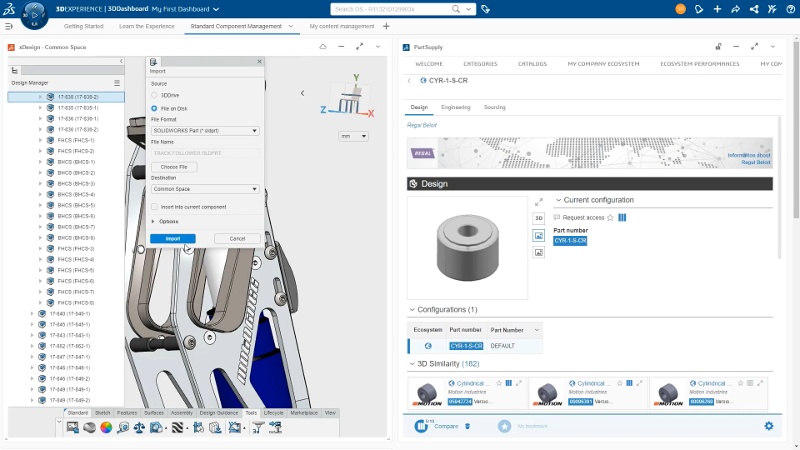The height and width of the screenshot is (450, 800).
Task: Switch the part preview to 3D view
Action: (539, 218)
